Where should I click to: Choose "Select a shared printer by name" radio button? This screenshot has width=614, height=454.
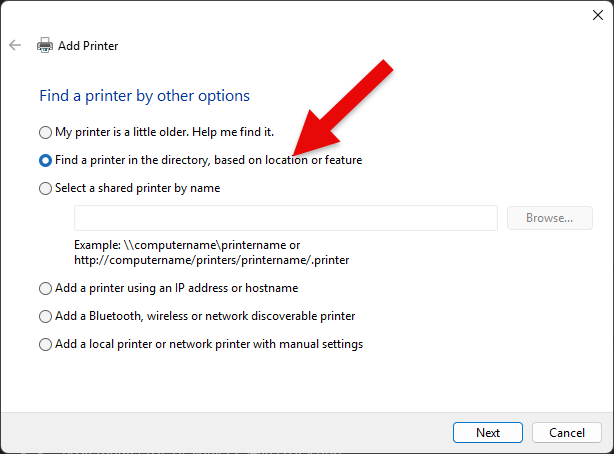click(45, 188)
